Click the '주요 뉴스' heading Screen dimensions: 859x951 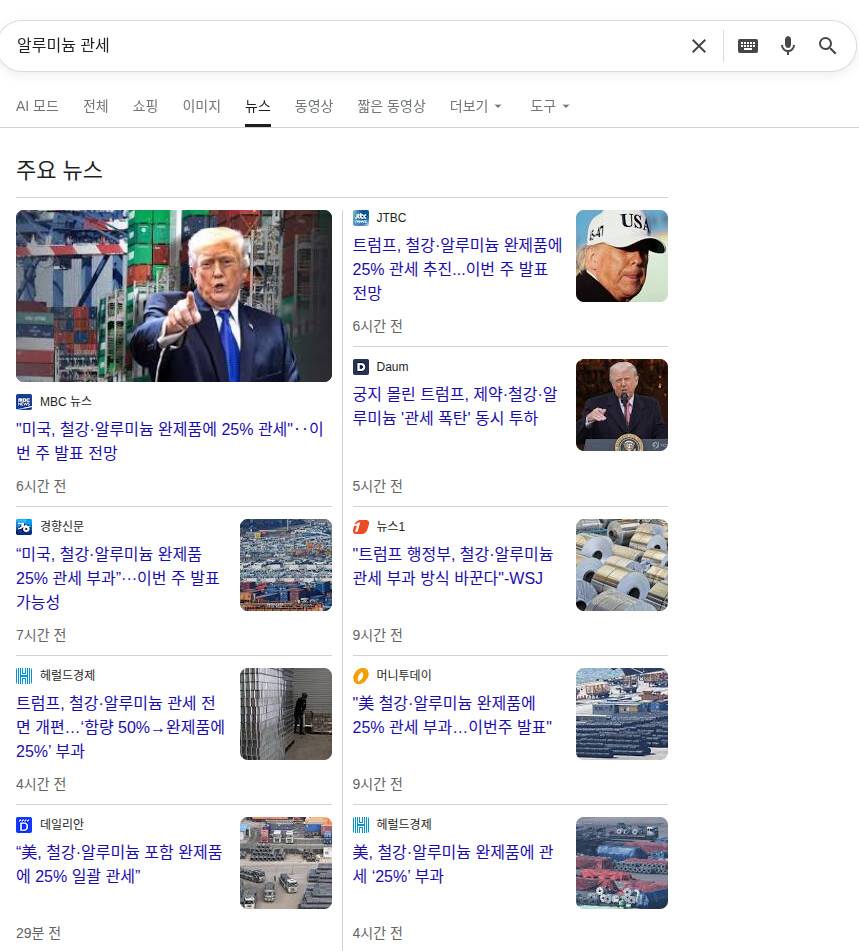[x=59, y=170]
